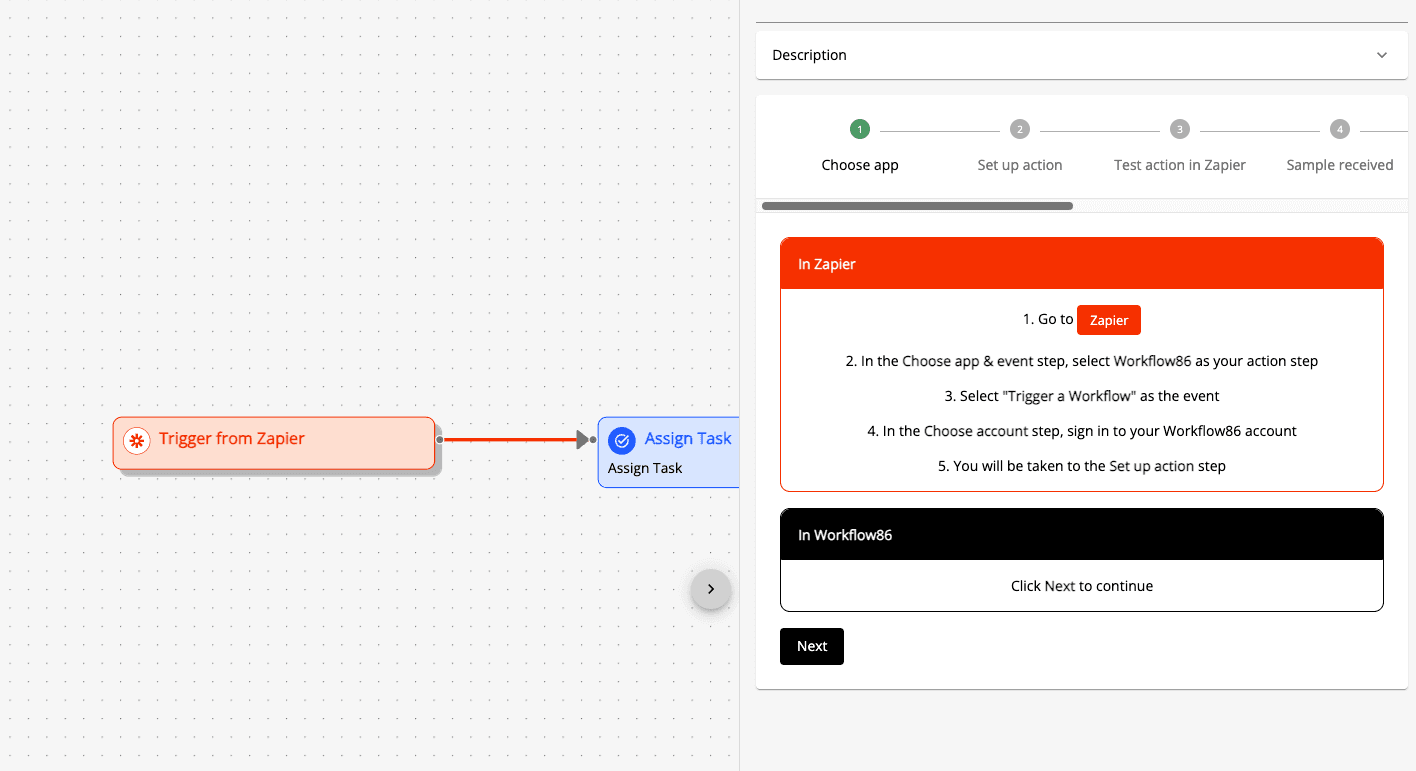The height and width of the screenshot is (771, 1416).
Task: Open the Description accordion header
Action: click(1081, 55)
